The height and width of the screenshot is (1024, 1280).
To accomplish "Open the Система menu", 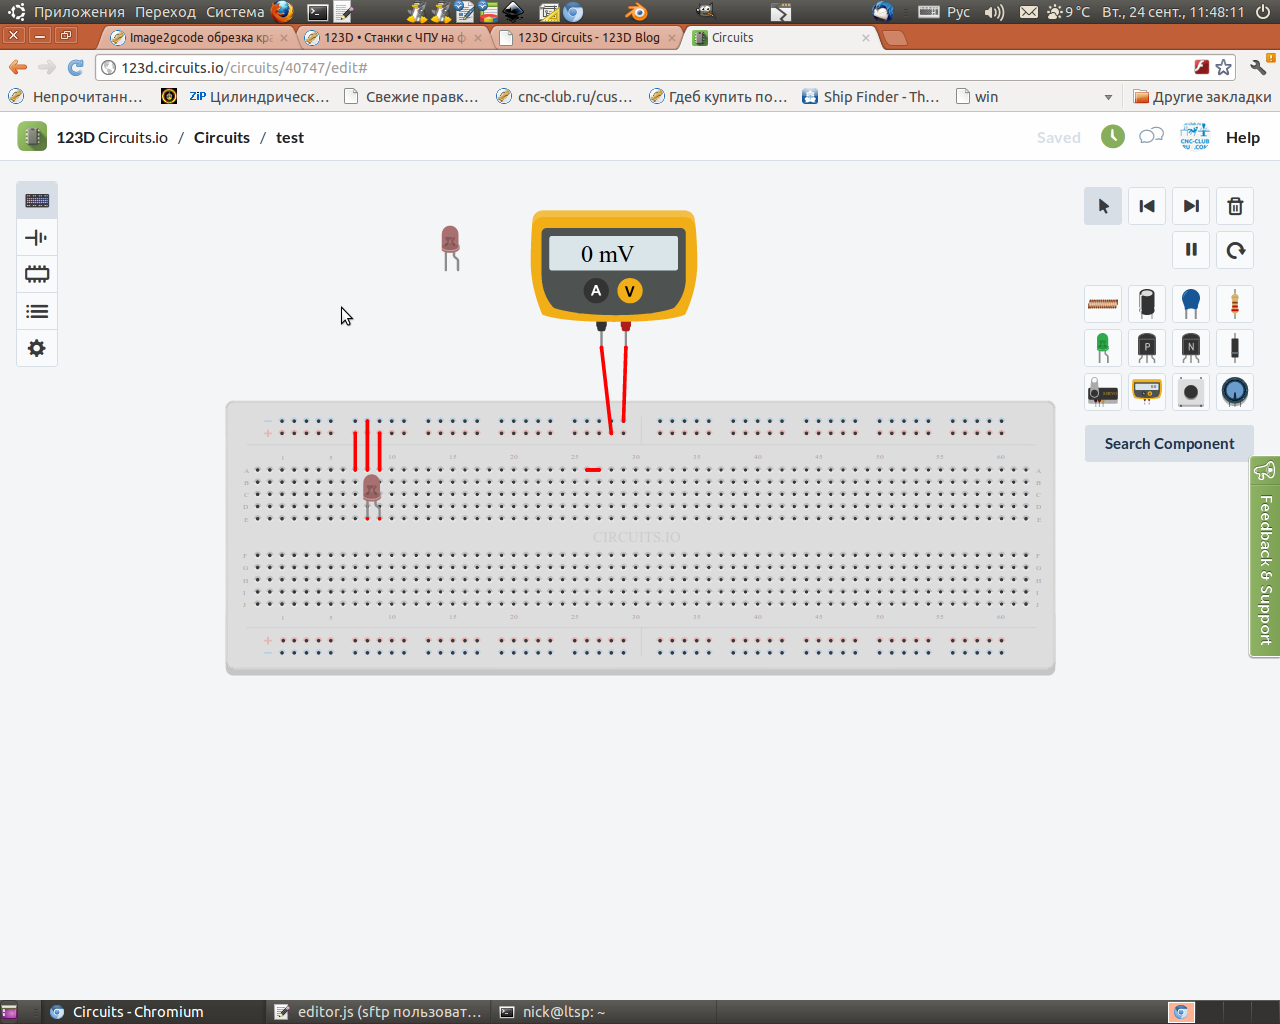I will 235,12.
